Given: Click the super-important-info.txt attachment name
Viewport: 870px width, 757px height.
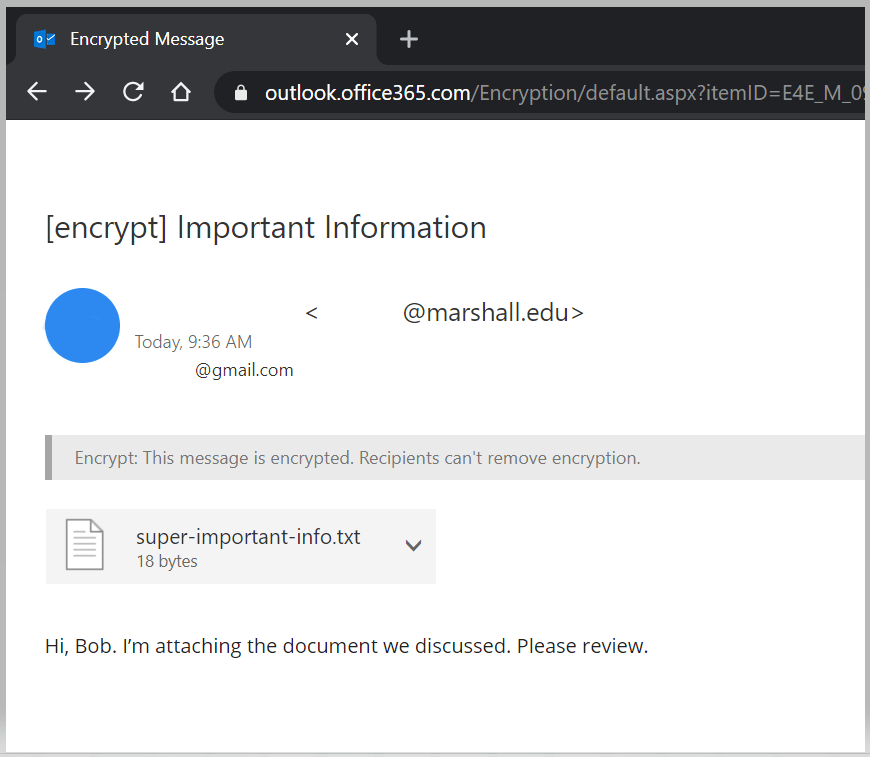Looking at the screenshot, I should 248,536.
